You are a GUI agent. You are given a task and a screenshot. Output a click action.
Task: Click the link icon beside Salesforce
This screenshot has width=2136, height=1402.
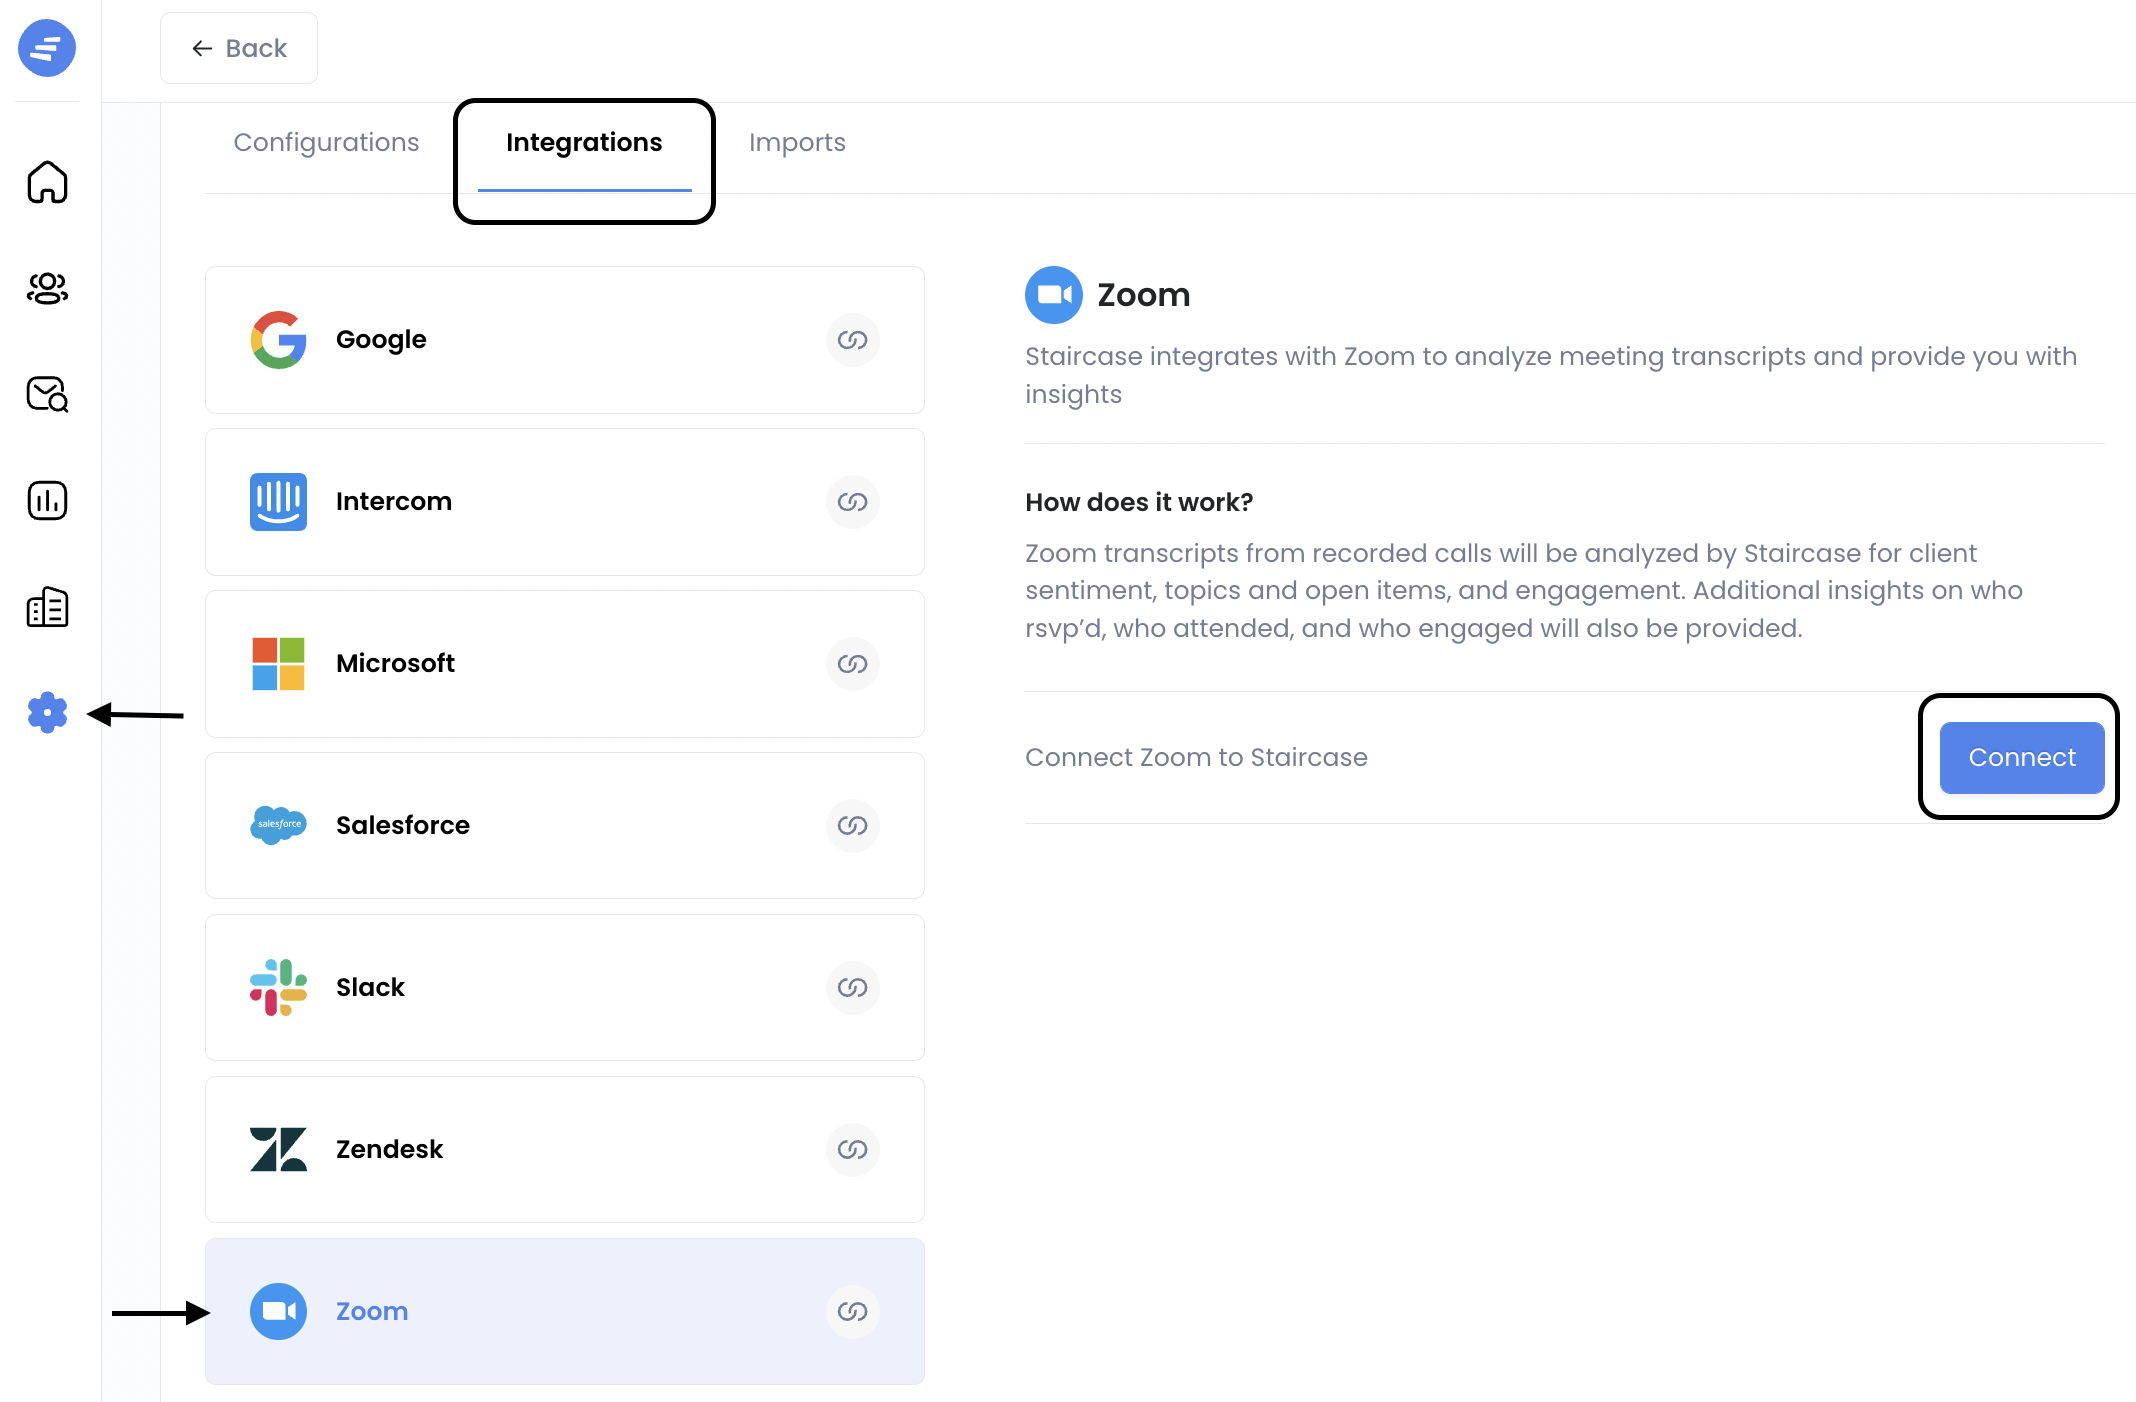[852, 826]
